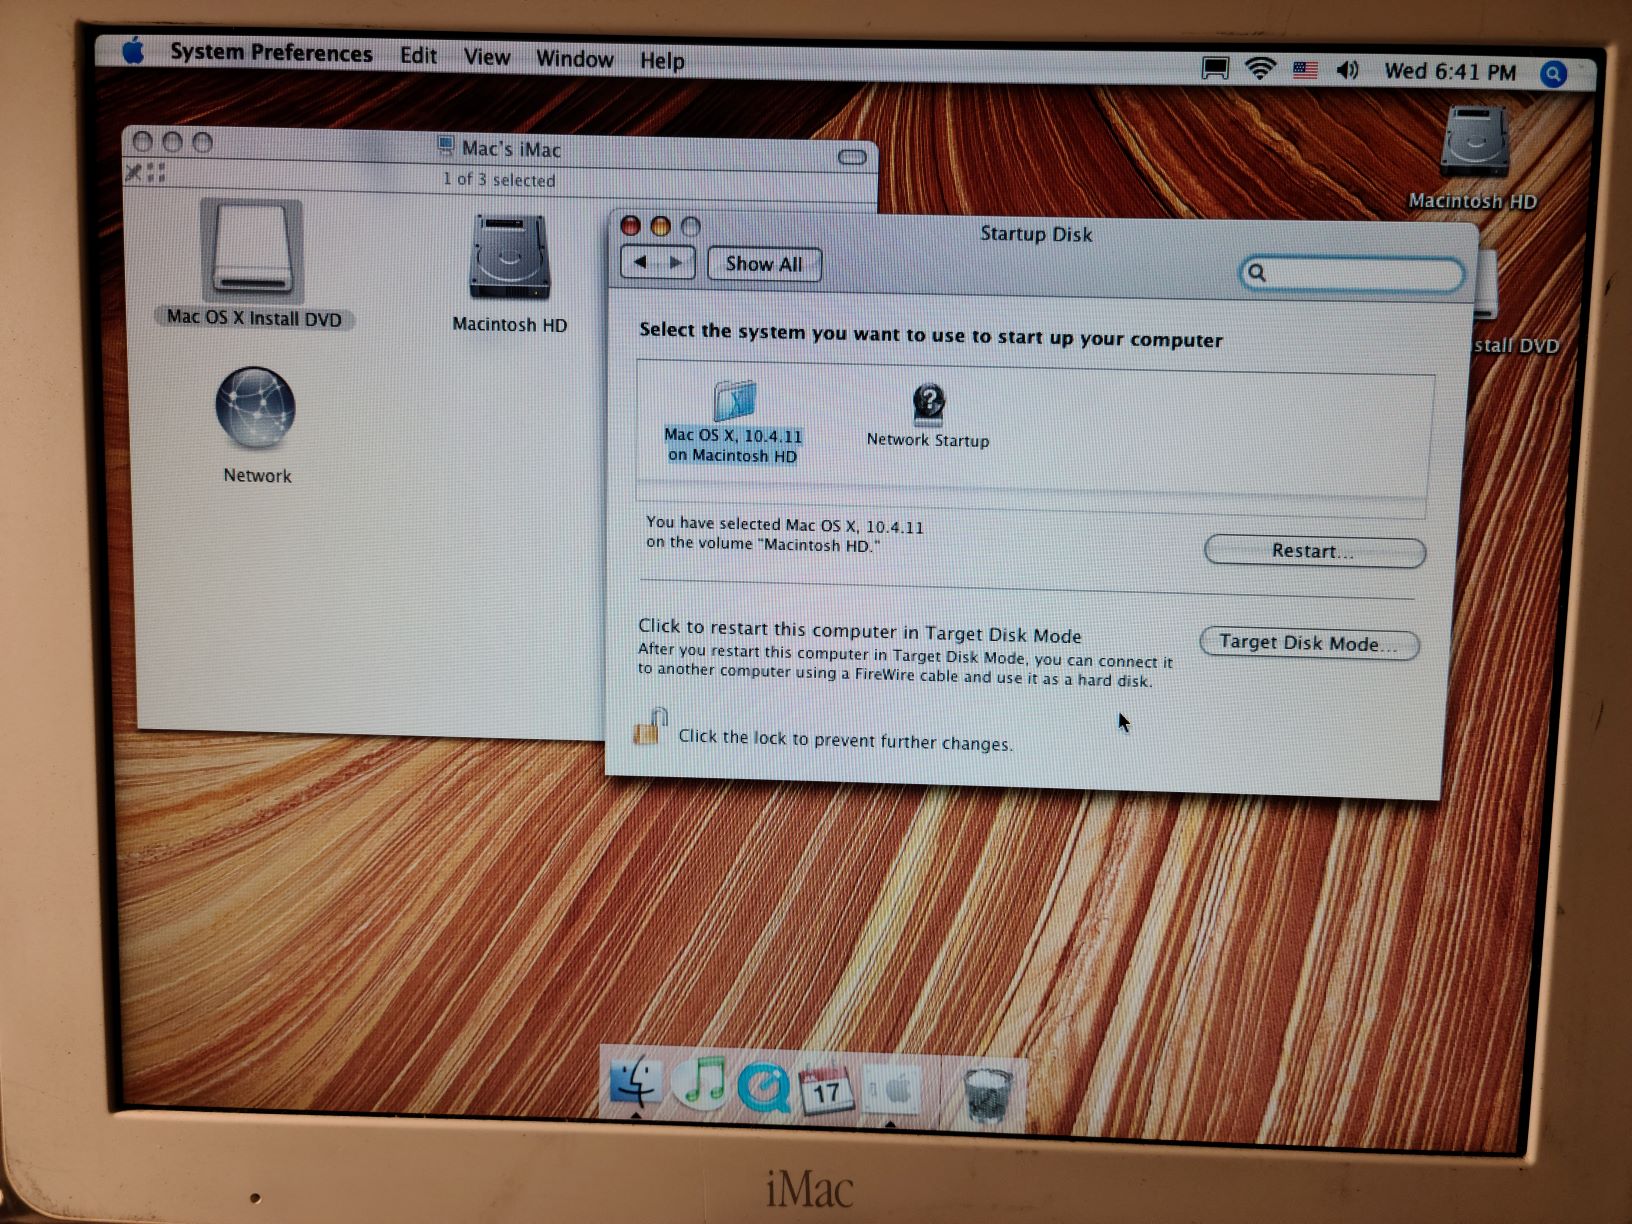Click the Displays menu bar icon
1632x1224 pixels.
point(1215,69)
